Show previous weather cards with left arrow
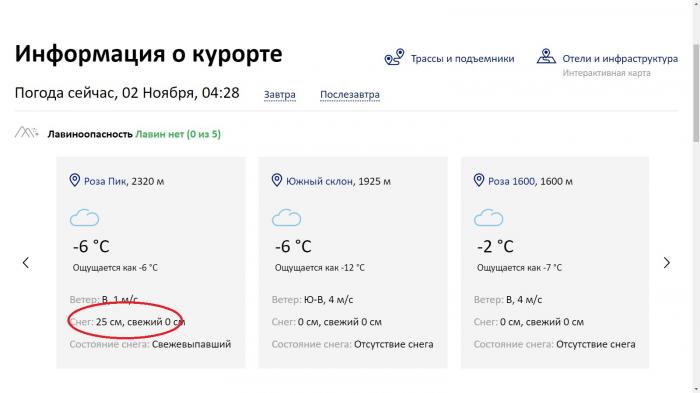The image size is (700, 393). (26, 263)
